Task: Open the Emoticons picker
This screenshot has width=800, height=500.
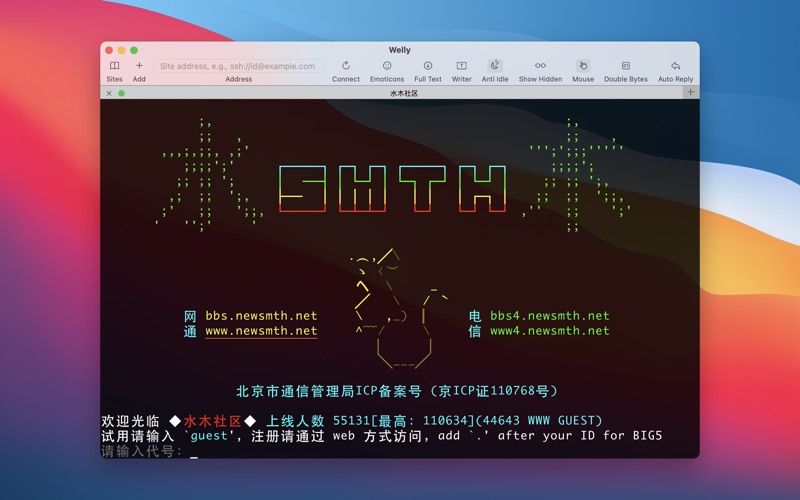Action: 387,71
